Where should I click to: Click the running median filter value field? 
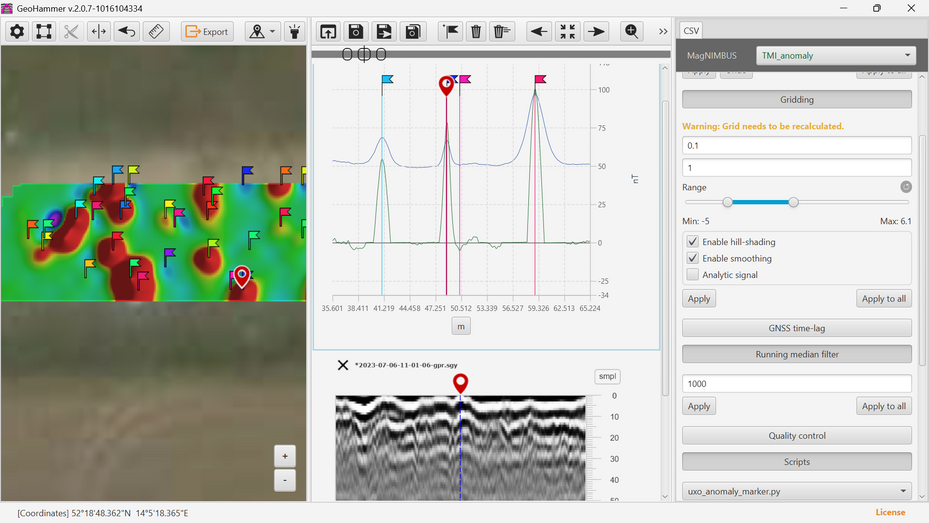[x=797, y=383]
